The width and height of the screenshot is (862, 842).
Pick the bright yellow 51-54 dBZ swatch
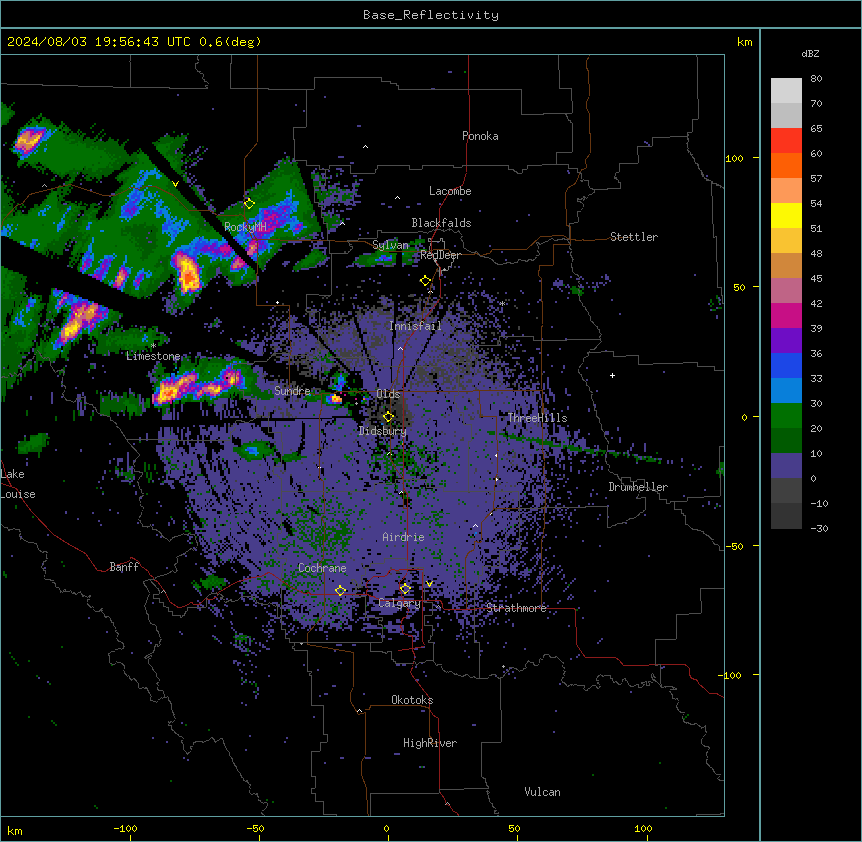coord(786,215)
